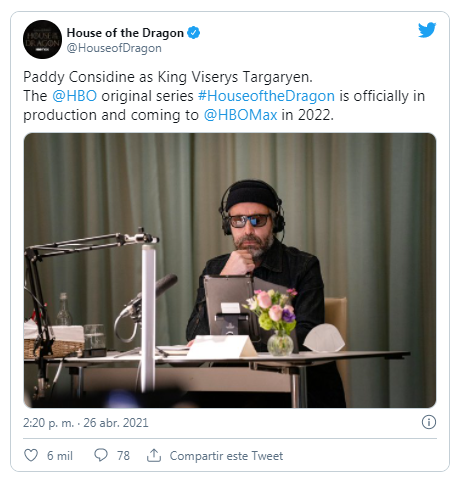Click the tweet text about Paddy Considine

(x=224, y=96)
